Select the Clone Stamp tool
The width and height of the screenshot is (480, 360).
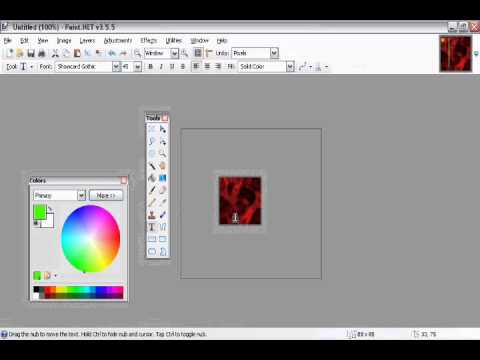coord(152,215)
